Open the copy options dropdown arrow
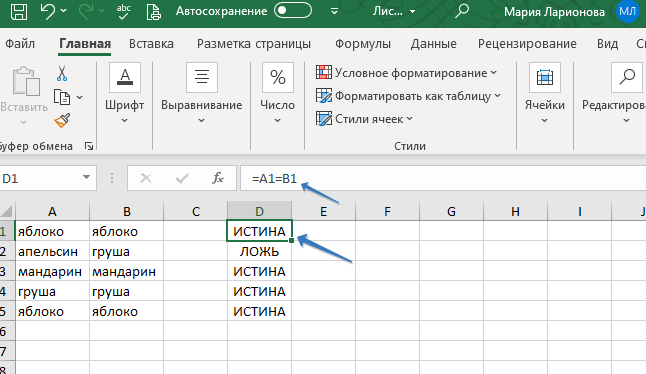The image size is (646, 374). click(80, 98)
